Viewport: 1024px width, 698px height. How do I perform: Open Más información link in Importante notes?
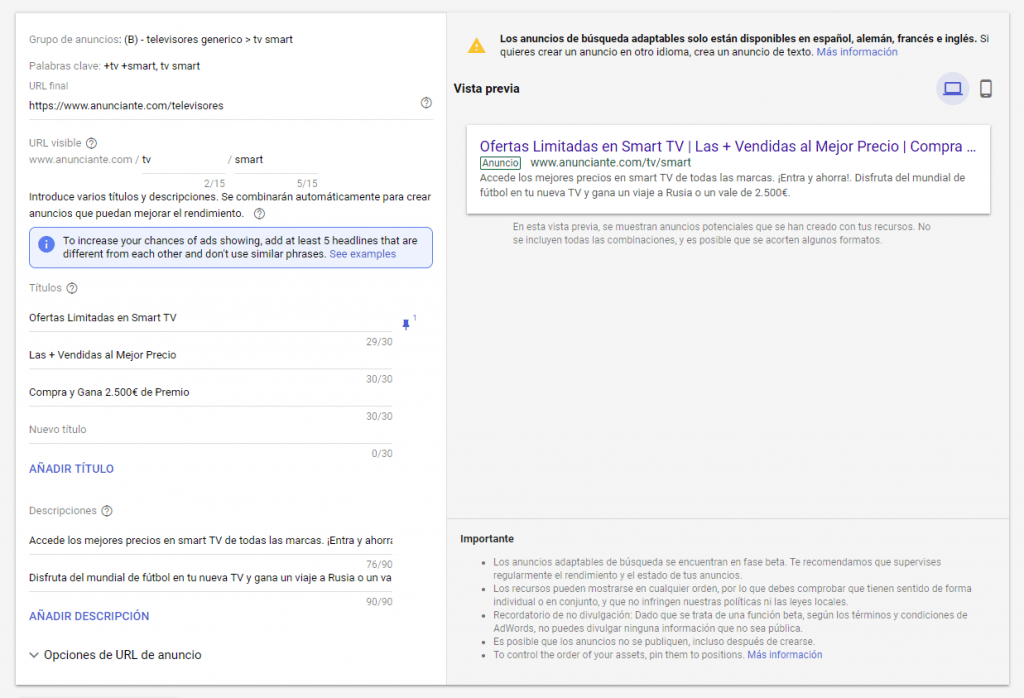click(784, 655)
